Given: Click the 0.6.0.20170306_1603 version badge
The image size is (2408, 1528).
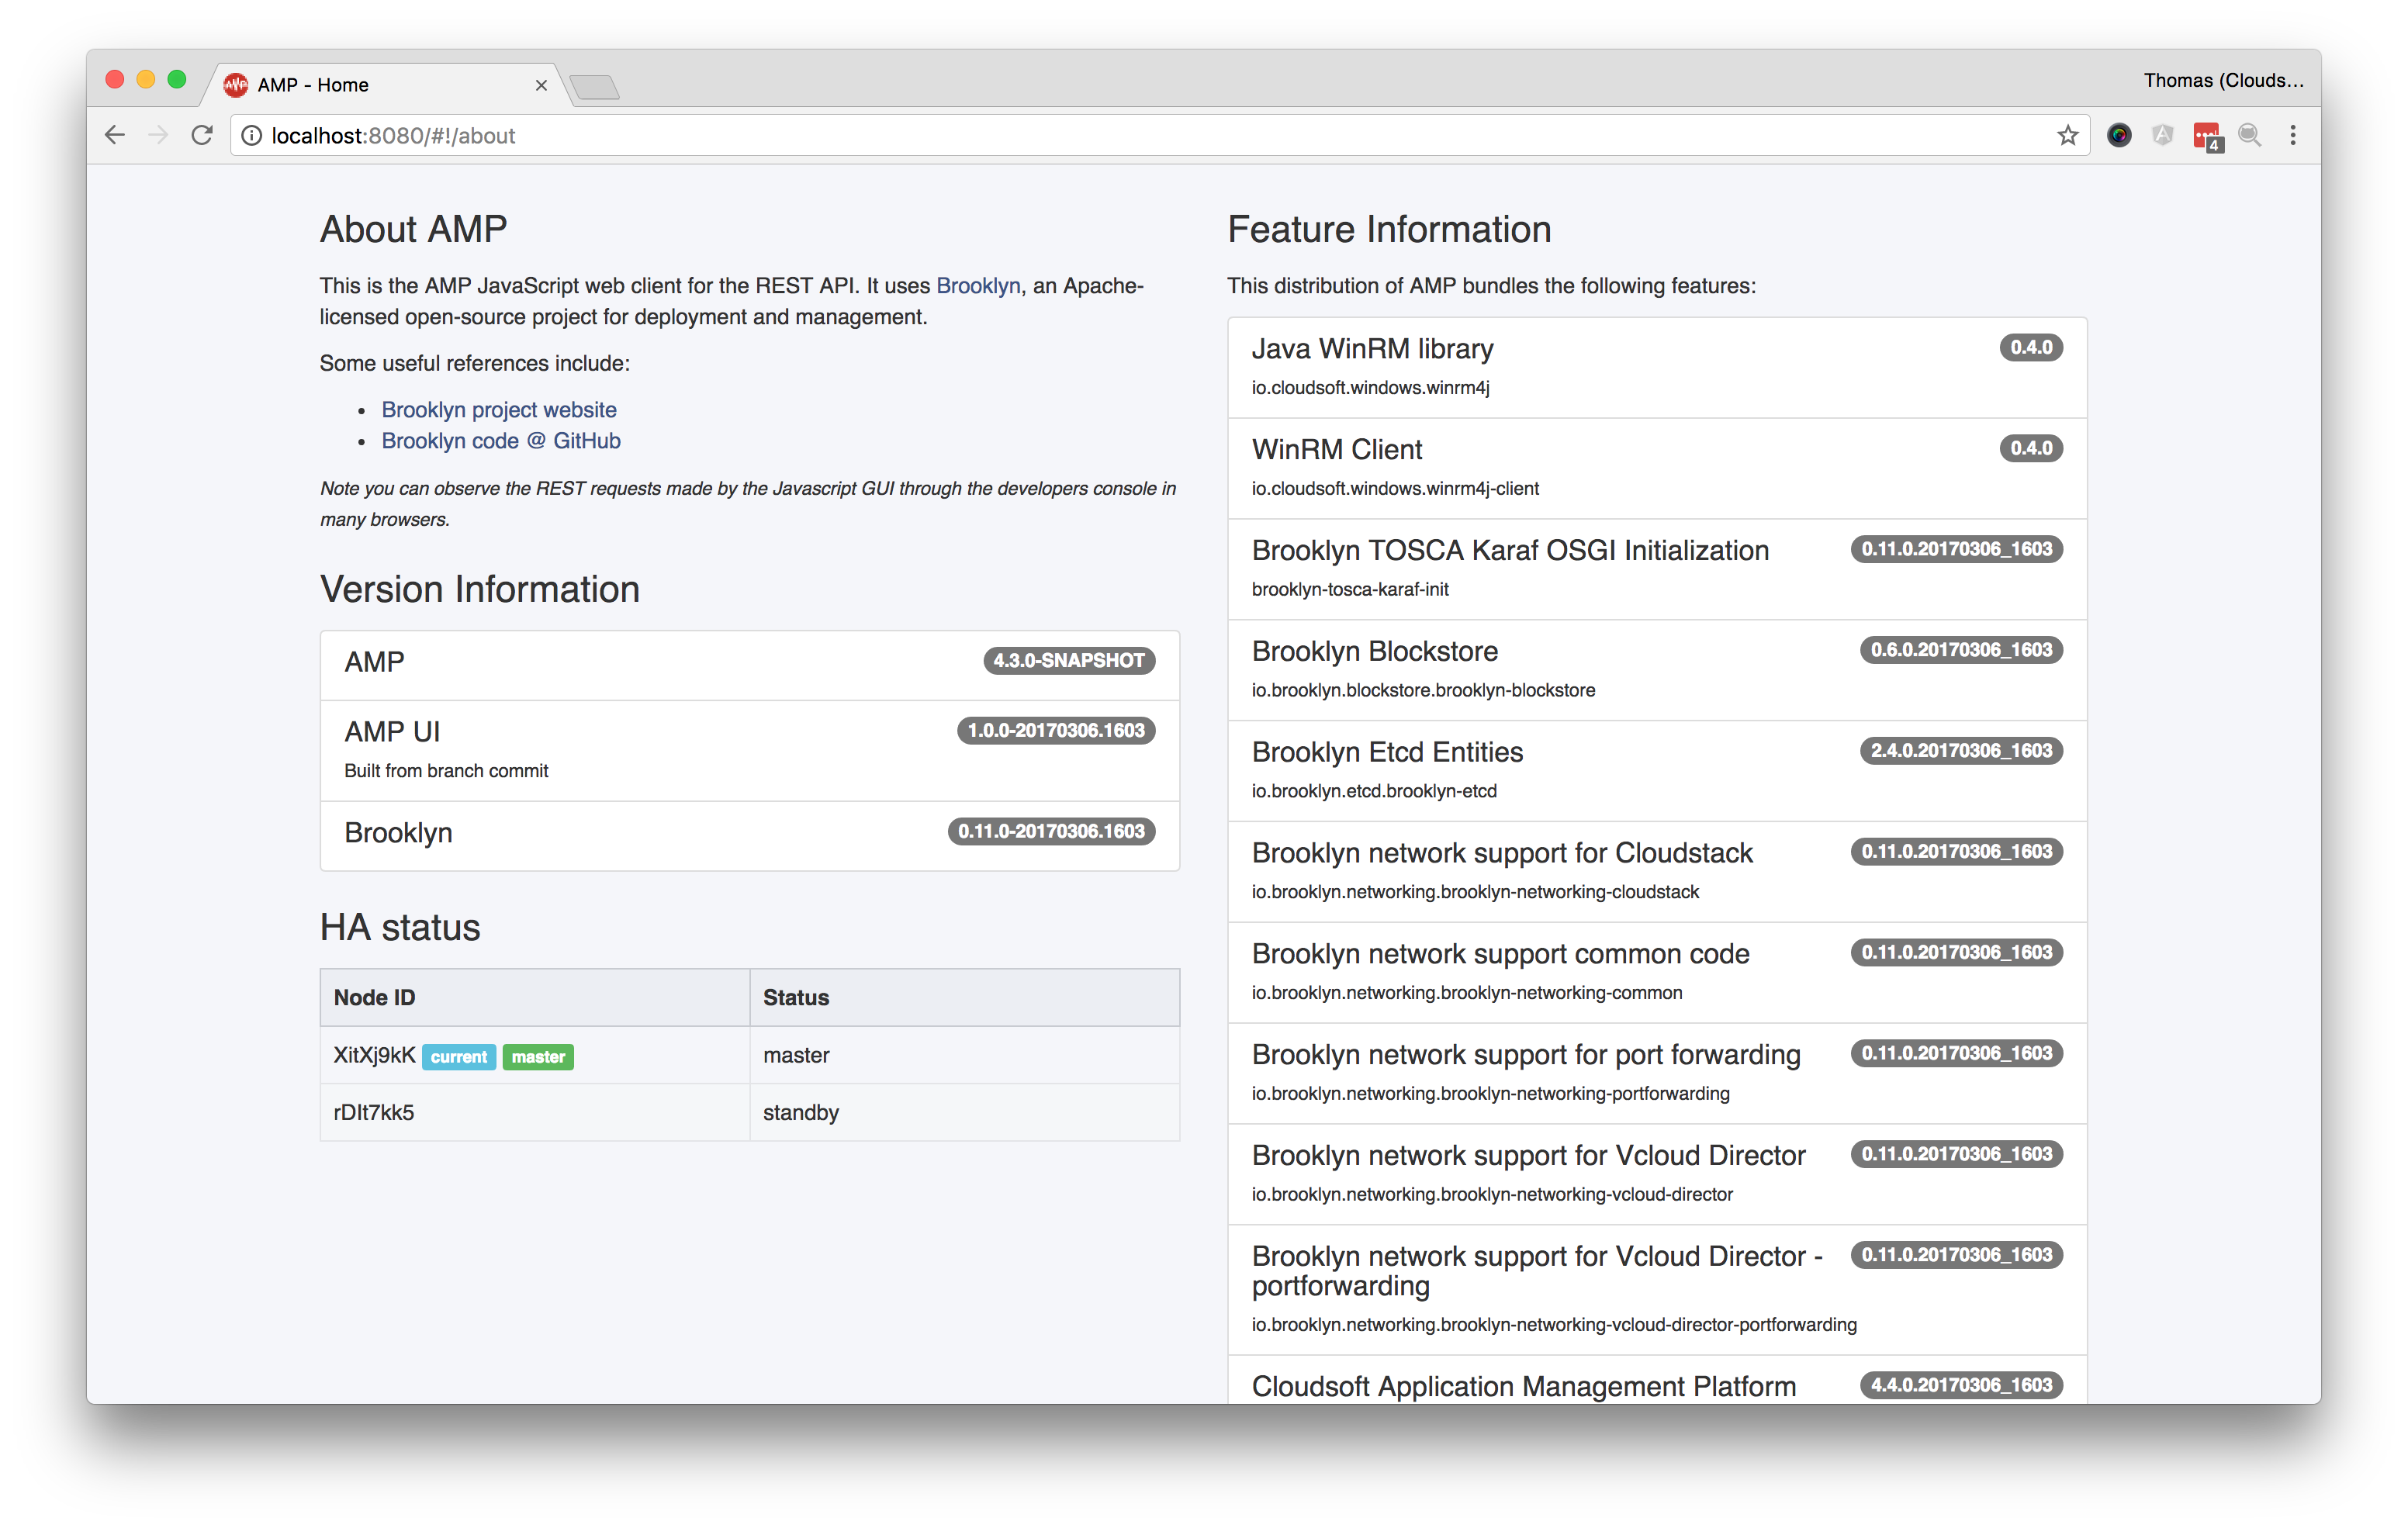Looking at the screenshot, I should [x=1961, y=650].
